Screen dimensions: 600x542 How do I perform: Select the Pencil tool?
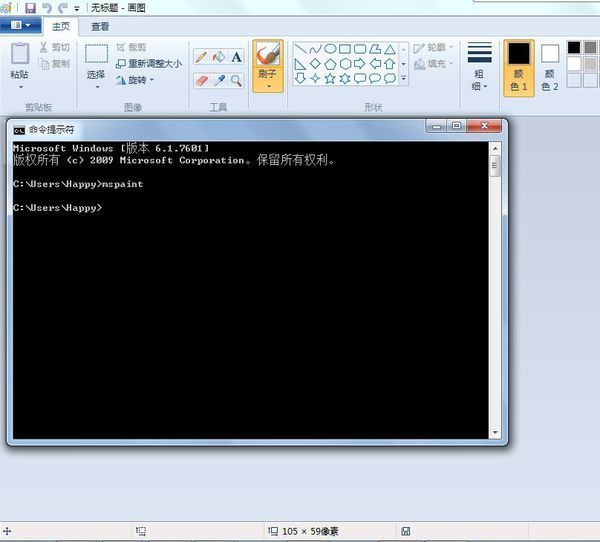pyautogui.click(x=201, y=57)
